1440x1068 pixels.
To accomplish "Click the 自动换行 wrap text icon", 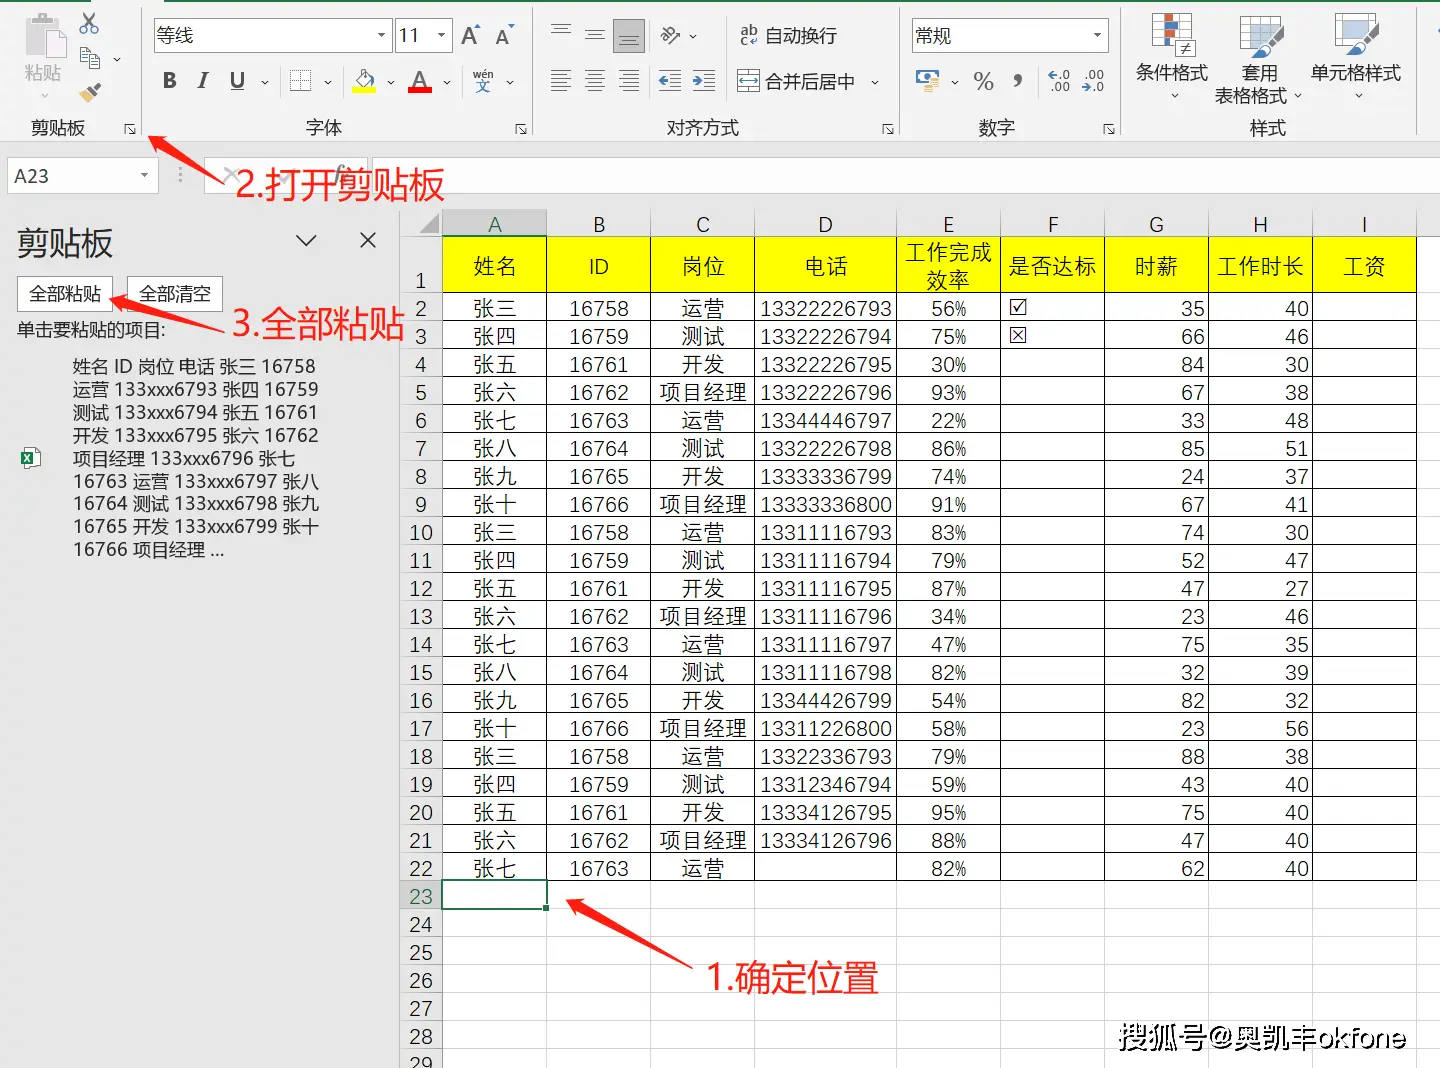I will (749, 35).
